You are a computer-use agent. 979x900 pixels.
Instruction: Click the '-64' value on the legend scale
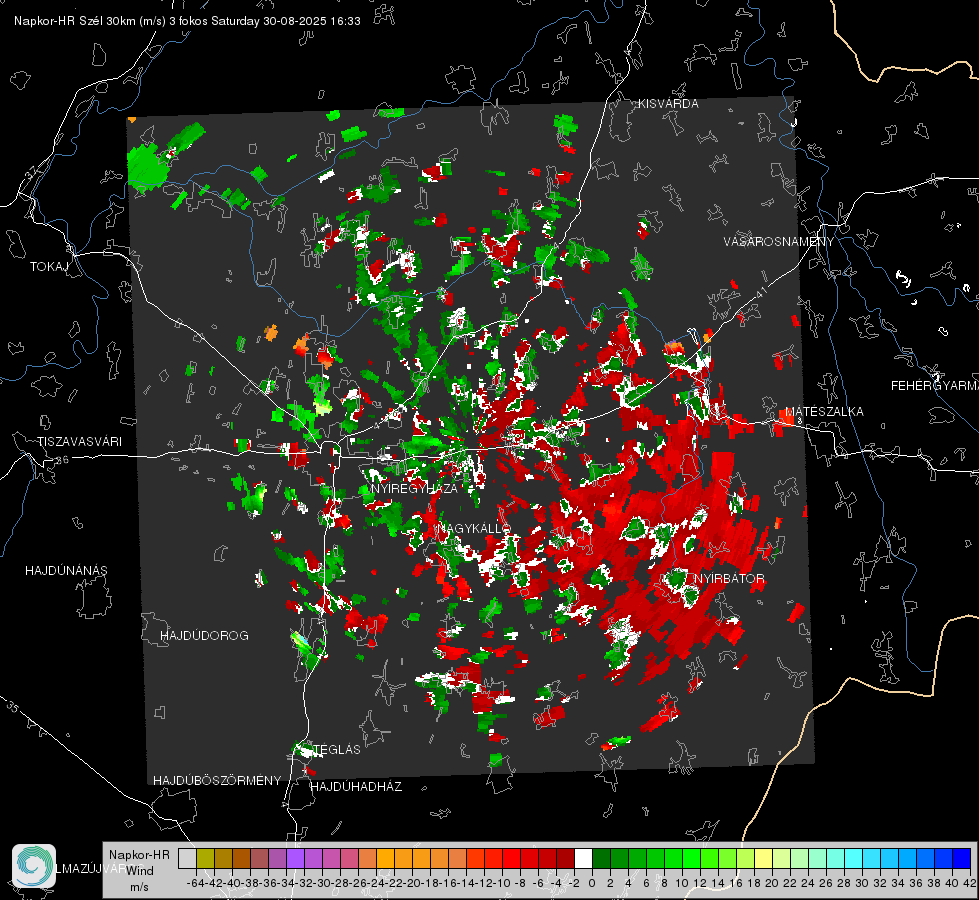(x=196, y=883)
